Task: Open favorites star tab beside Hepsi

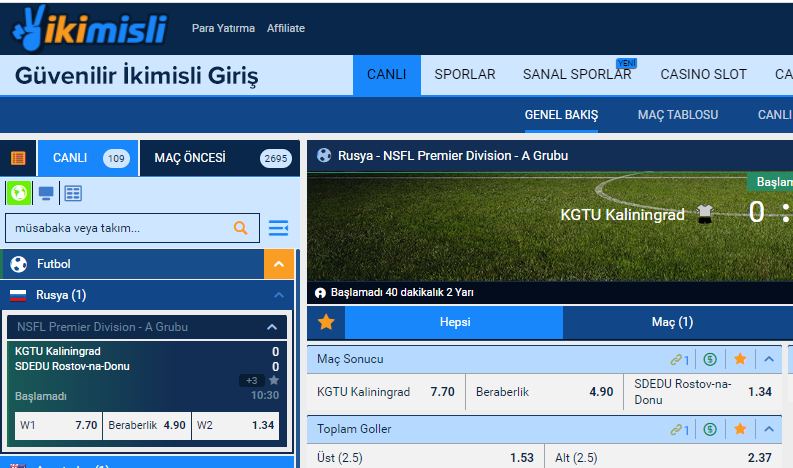Action: tap(326, 322)
